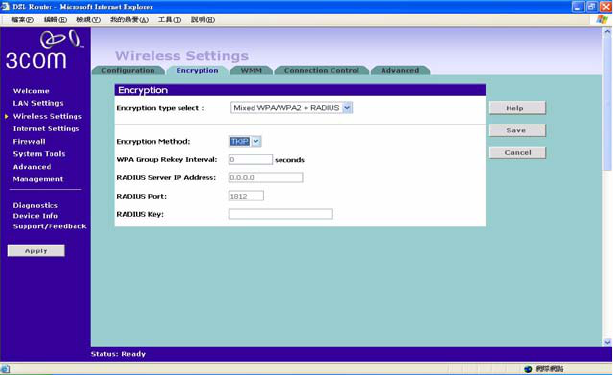Image resolution: width=613 pixels, height=375 pixels.
Task: Click the 3com logo in sidebar
Action: click(x=44, y=50)
